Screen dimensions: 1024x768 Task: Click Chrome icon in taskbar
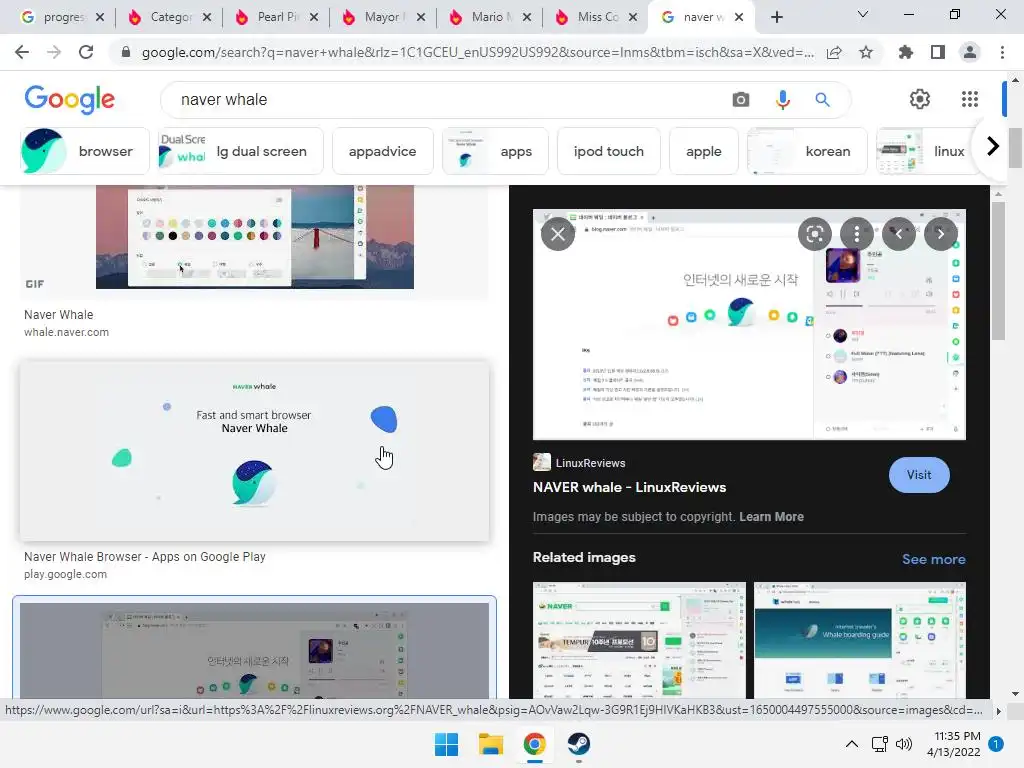pos(534,744)
